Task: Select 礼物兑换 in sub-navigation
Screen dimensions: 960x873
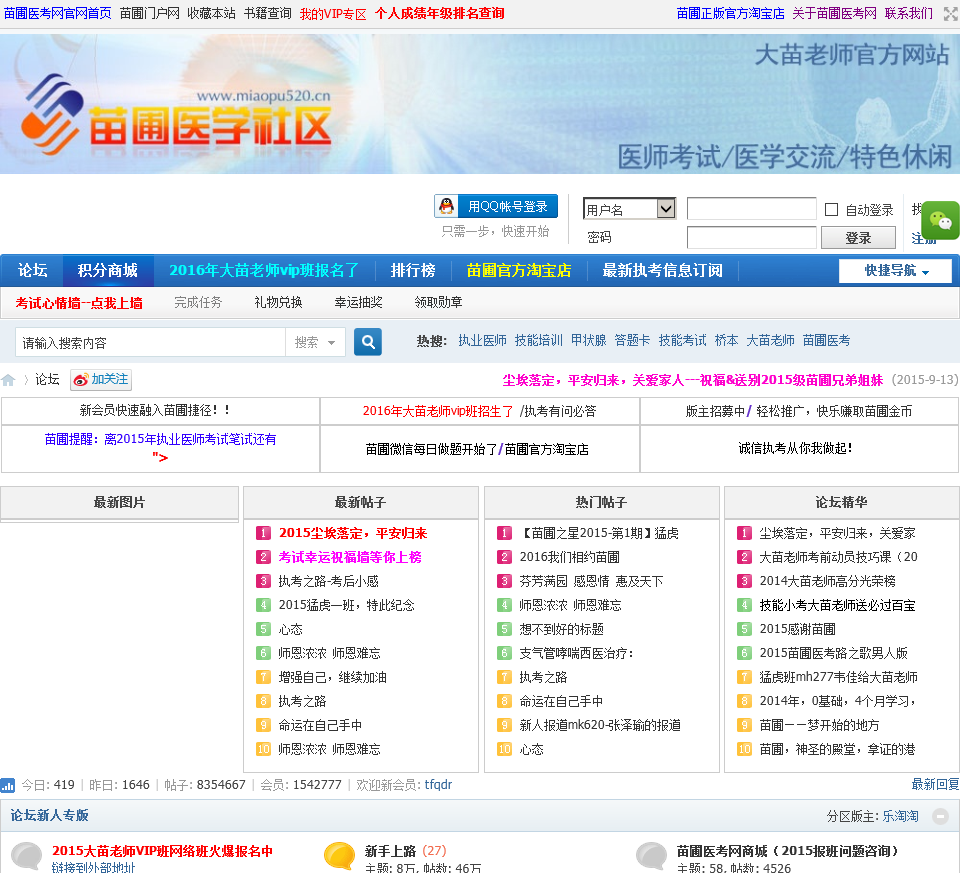Action: (278, 302)
